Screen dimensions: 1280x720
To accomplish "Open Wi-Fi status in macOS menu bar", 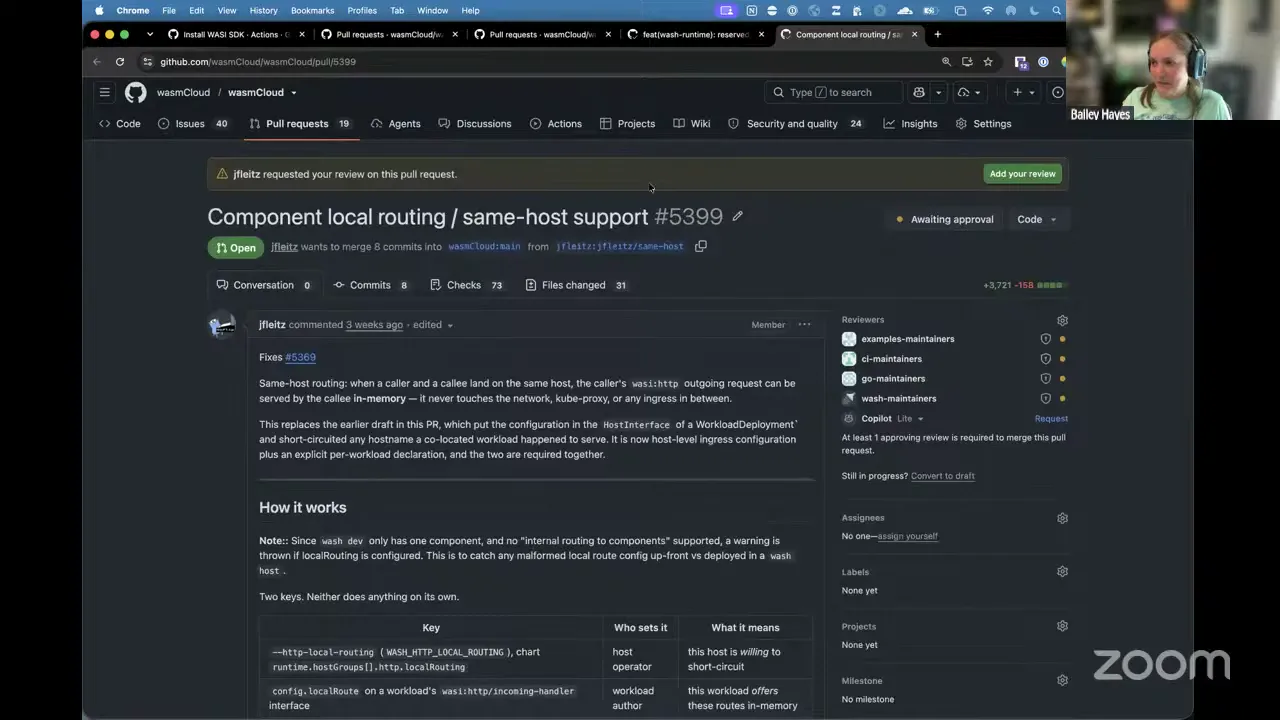I will click(988, 11).
